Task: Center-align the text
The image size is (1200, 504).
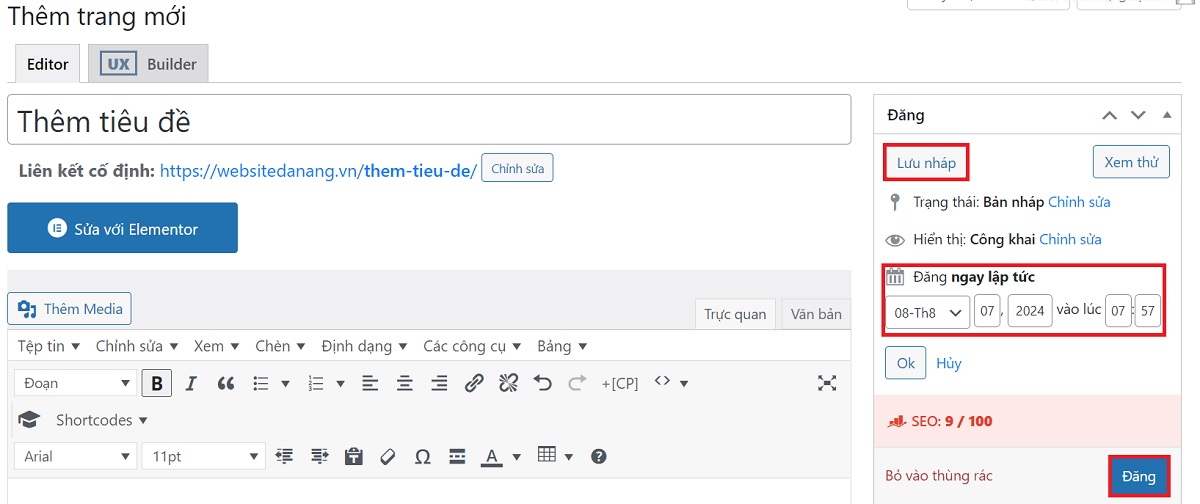Action: point(405,383)
